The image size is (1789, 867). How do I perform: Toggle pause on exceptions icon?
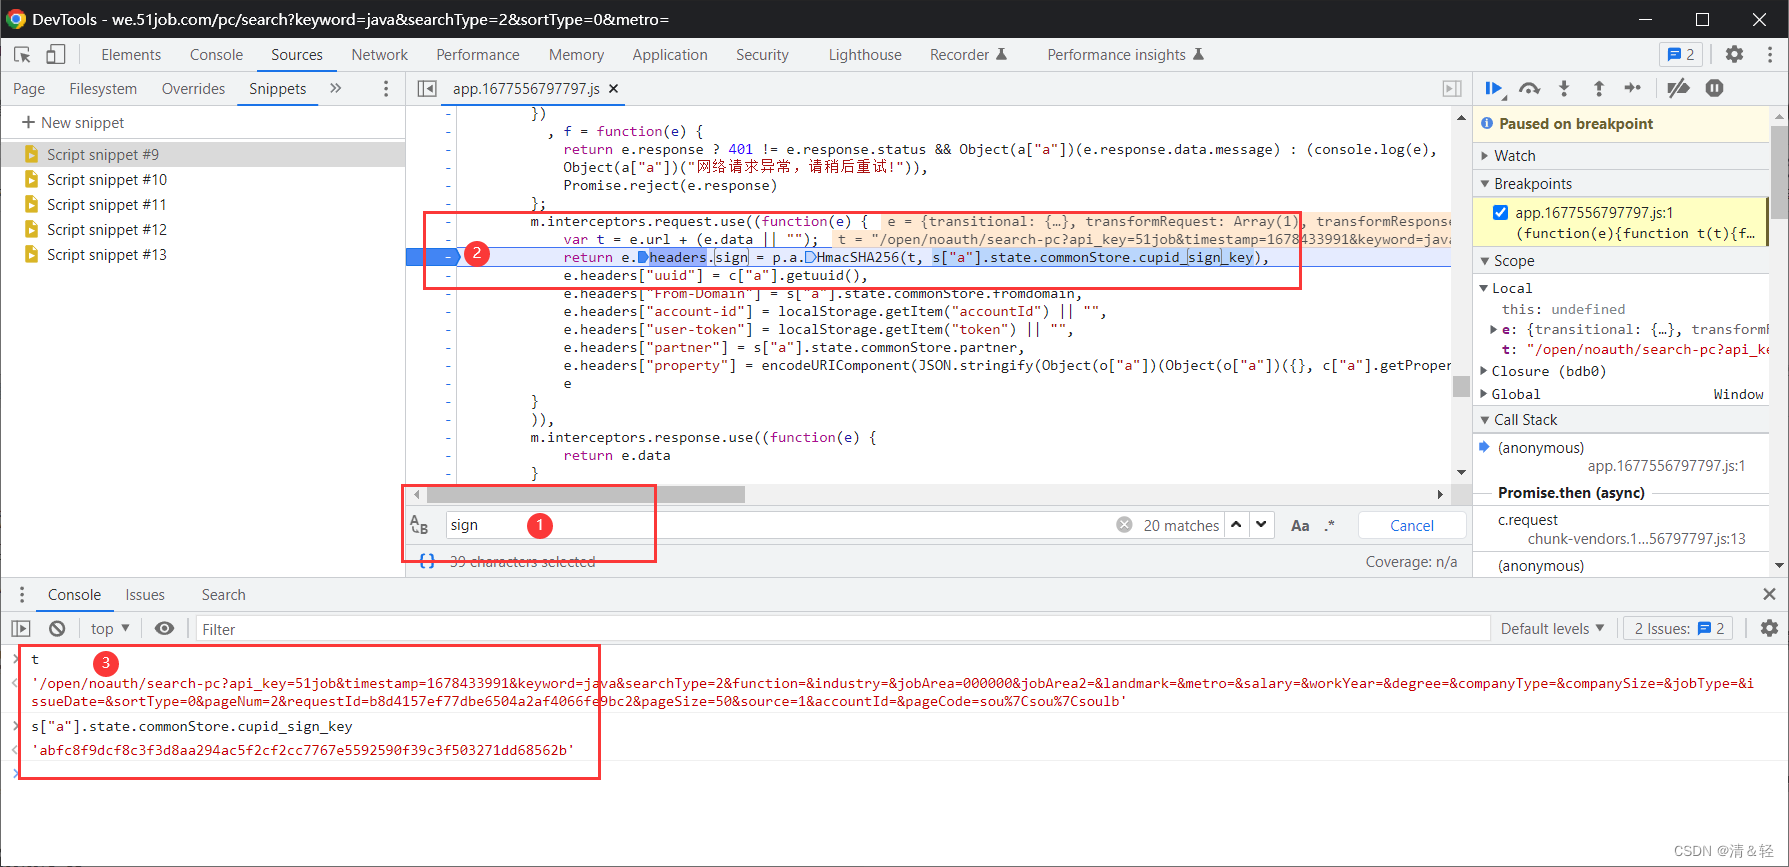pos(1714,89)
